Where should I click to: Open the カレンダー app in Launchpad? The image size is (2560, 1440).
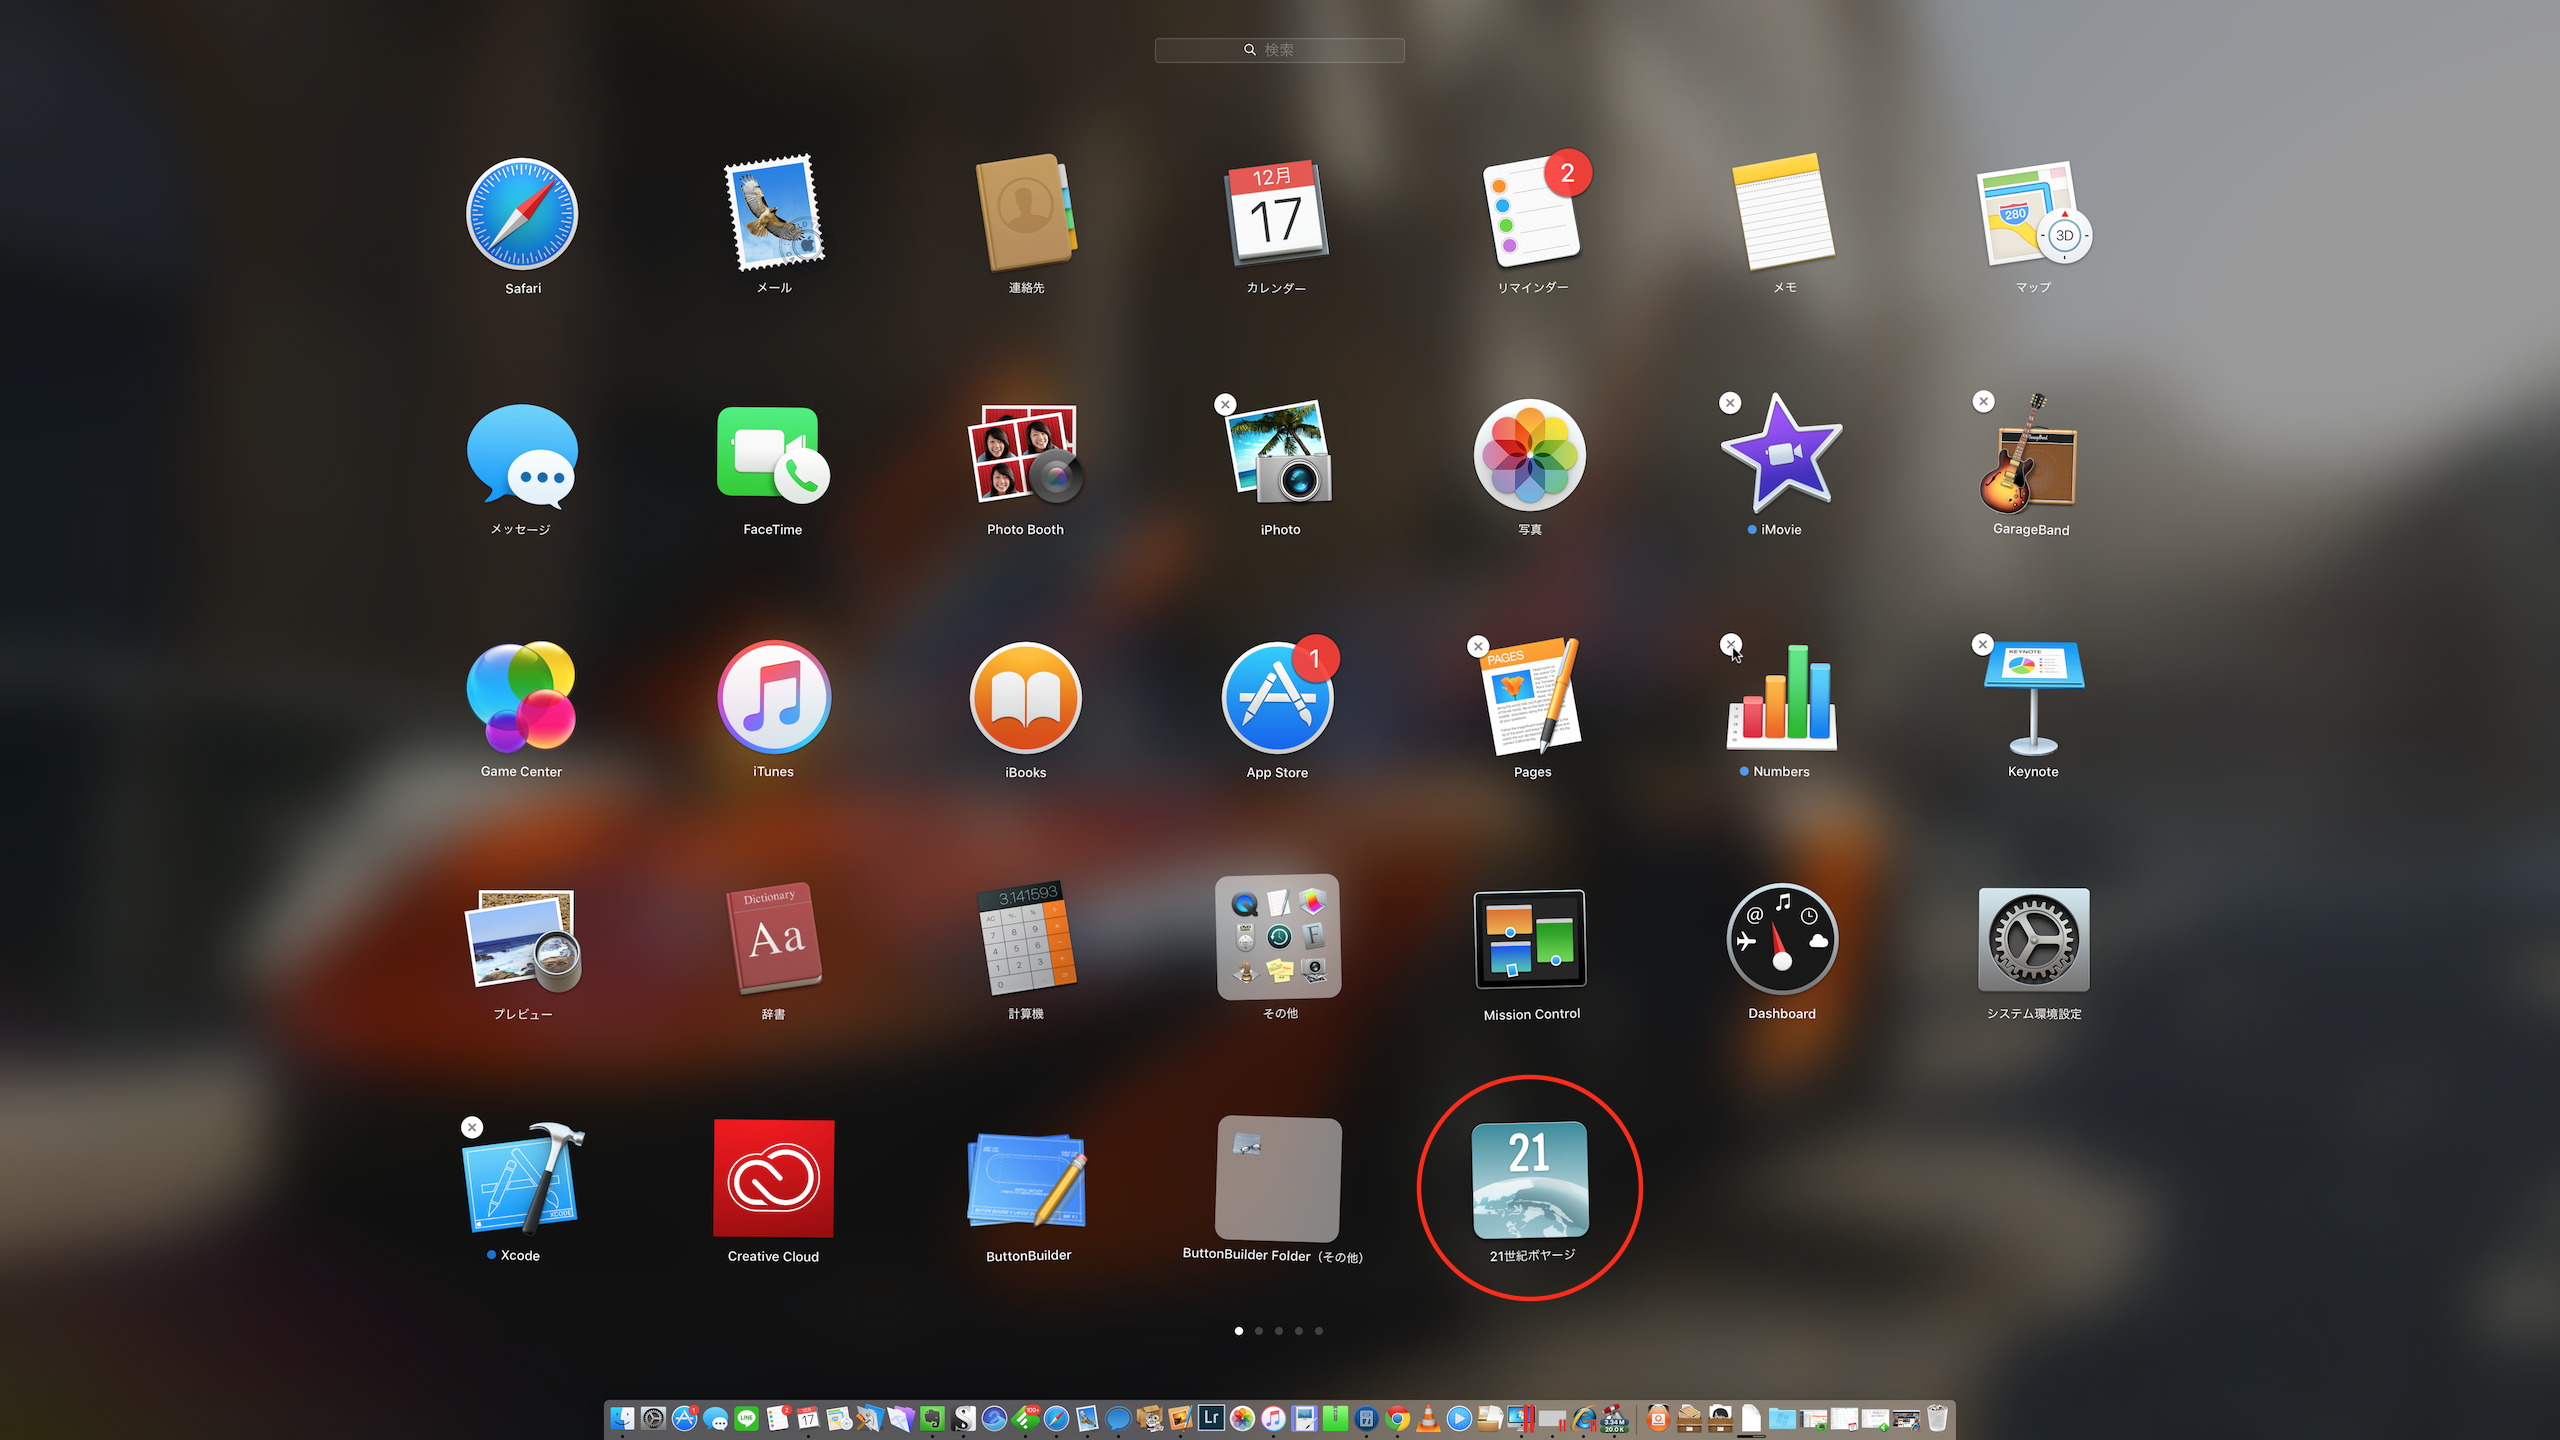pos(1277,212)
